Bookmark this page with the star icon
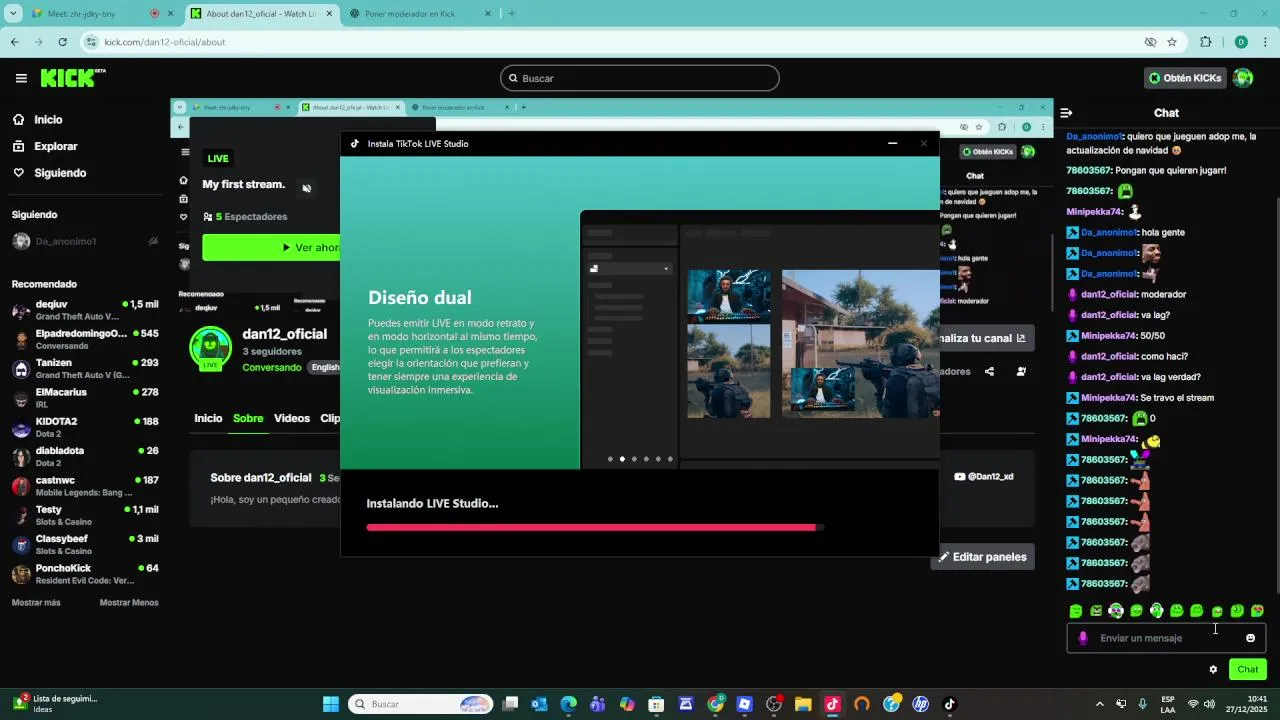Image resolution: width=1280 pixels, height=720 pixels. [x=1172, y=42]
